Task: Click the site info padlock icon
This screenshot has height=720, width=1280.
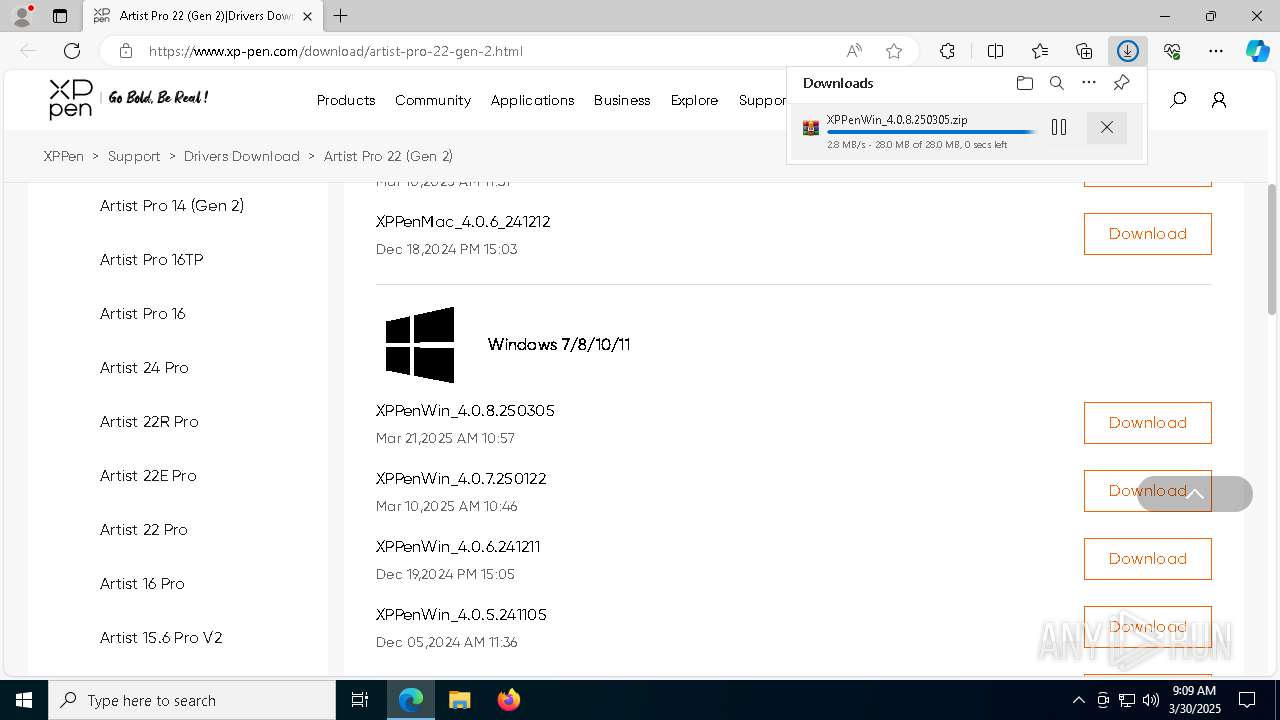Action: (125, 51)
